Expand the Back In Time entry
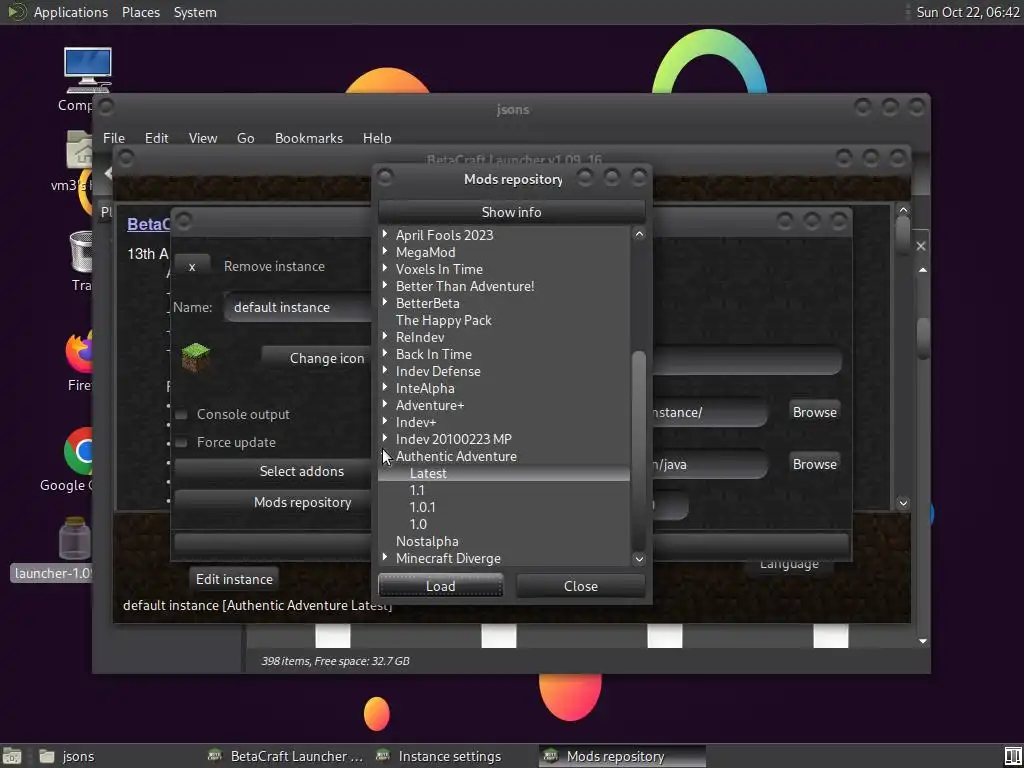Viewport: 1024px width, 768px height. pyautogui.click(x=385, y=353)
